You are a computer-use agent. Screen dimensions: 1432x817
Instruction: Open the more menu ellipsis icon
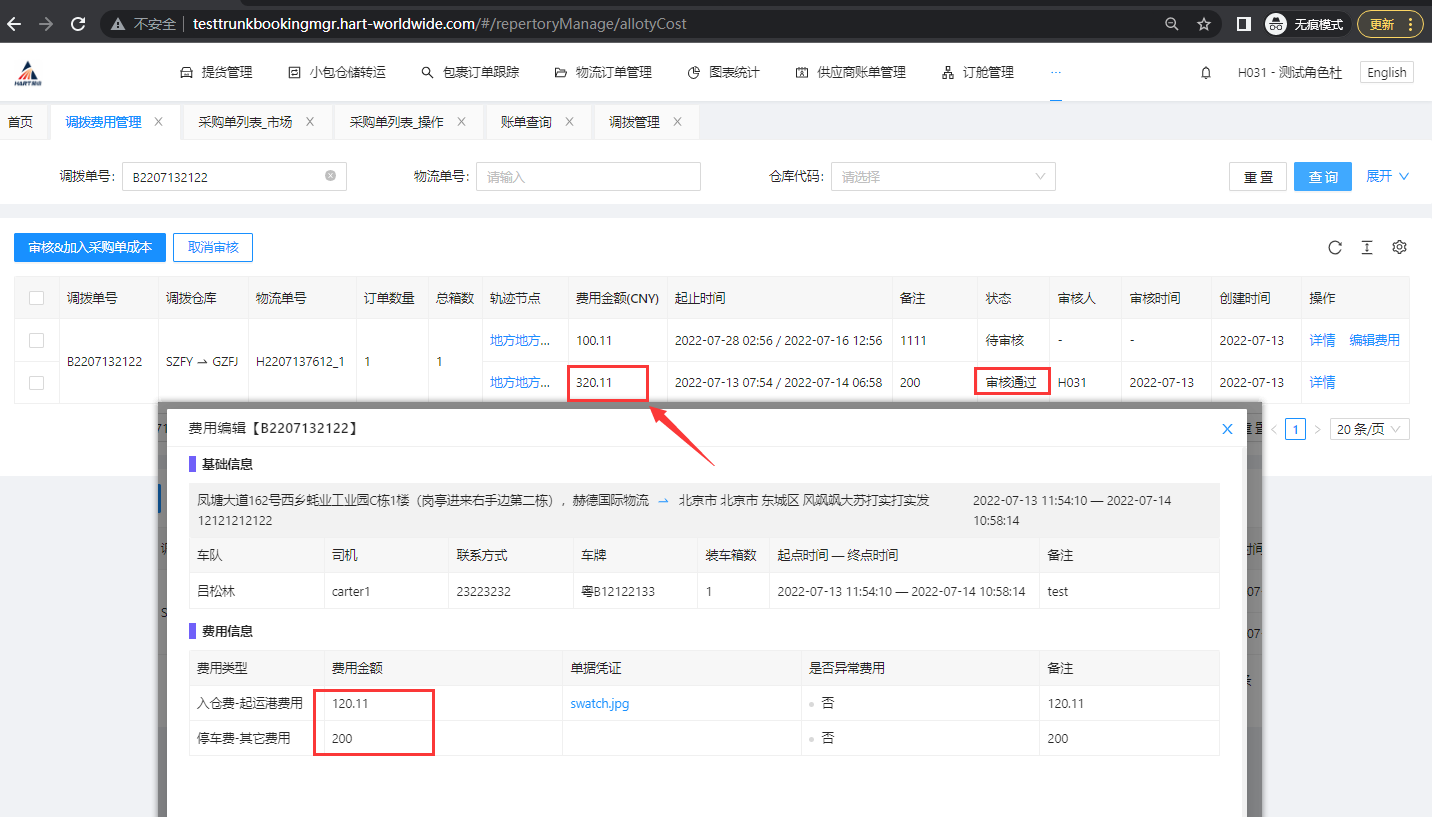[x=1056, y=73]
